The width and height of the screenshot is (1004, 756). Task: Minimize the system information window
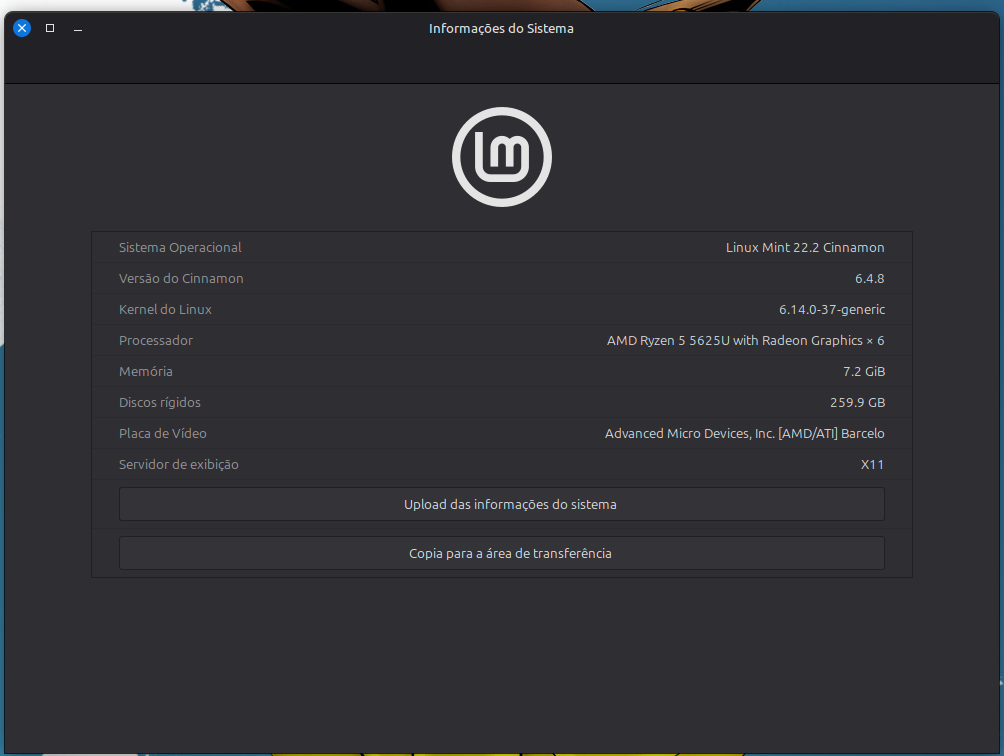point(78,29)
